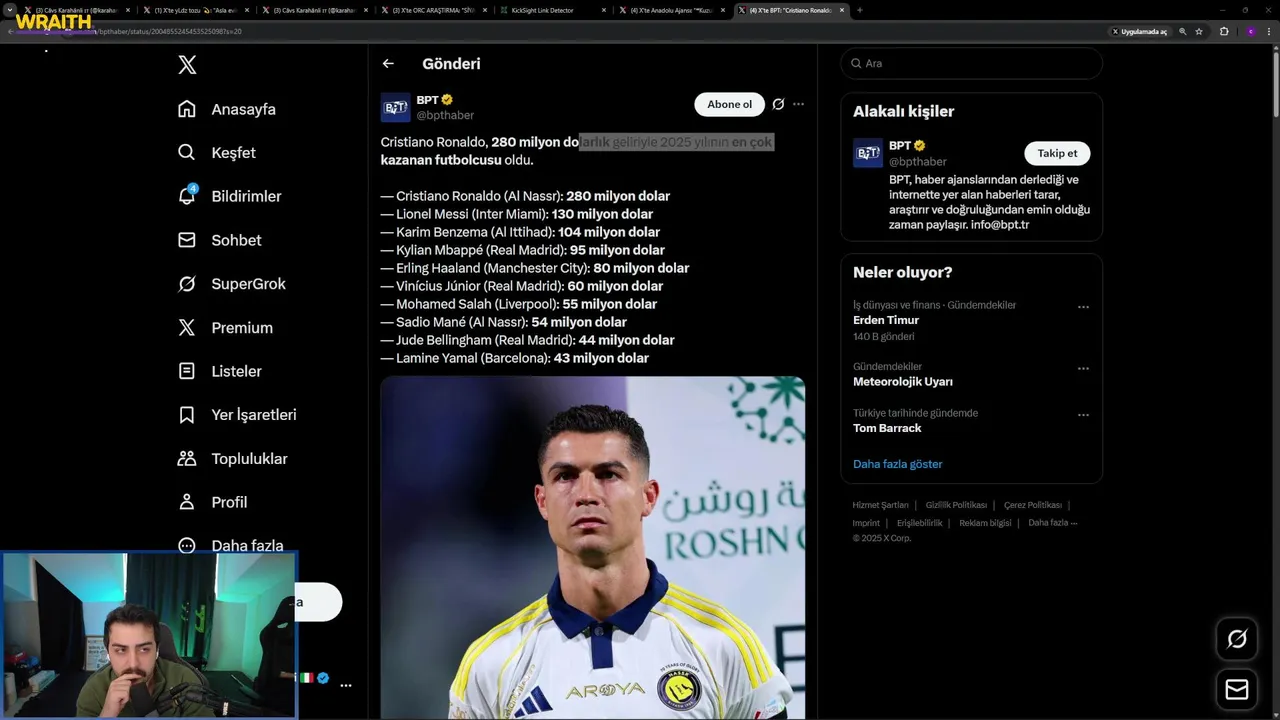Image resolution: width=1280 pixels, height=720 pixels.
Task: Click the zoom magnifier in address bar
Action: [1183, 31]
